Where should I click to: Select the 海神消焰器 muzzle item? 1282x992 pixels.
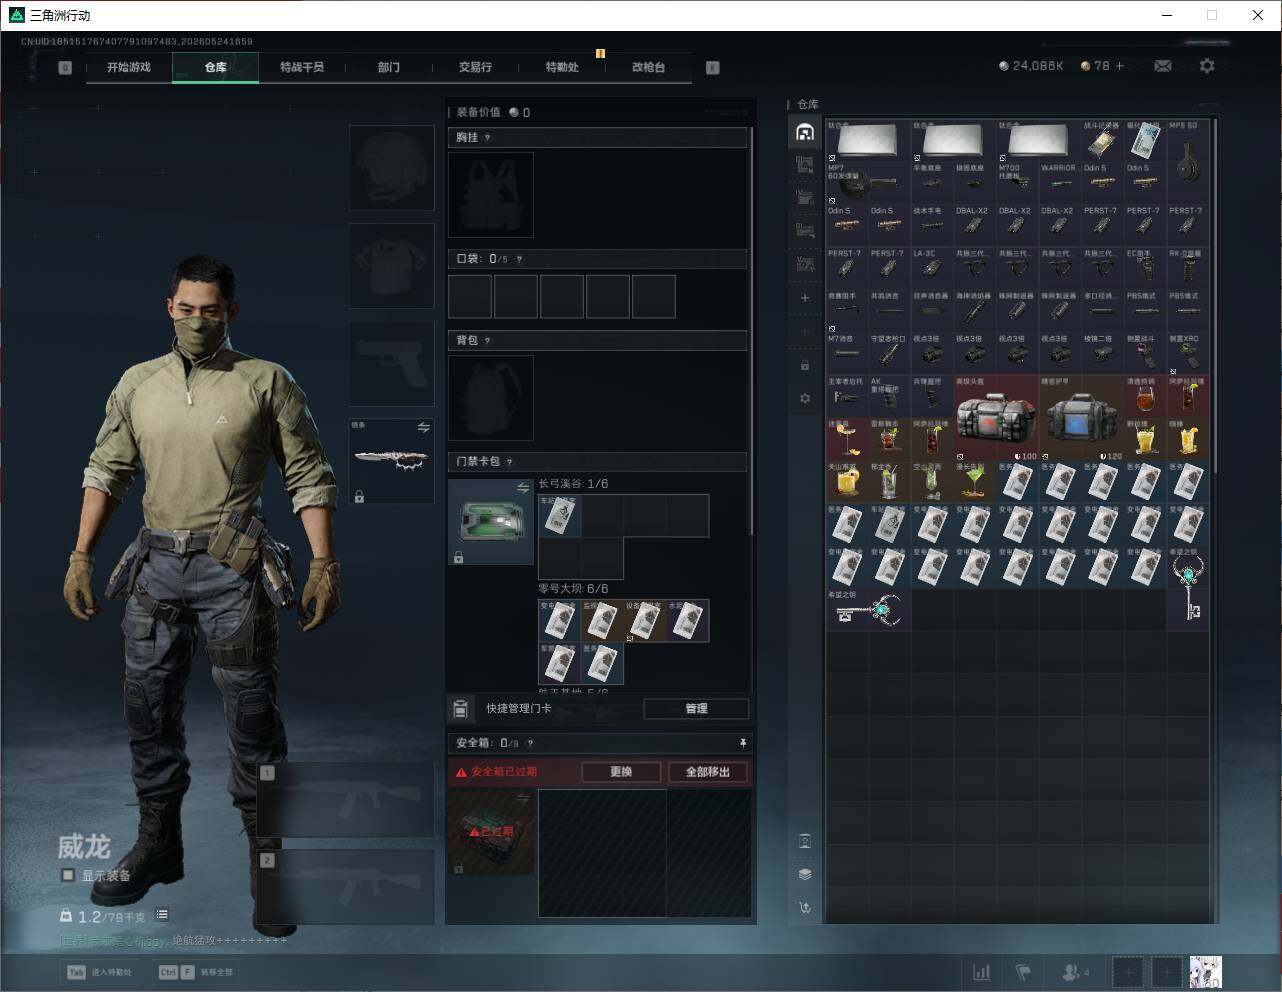click(975, 311)
